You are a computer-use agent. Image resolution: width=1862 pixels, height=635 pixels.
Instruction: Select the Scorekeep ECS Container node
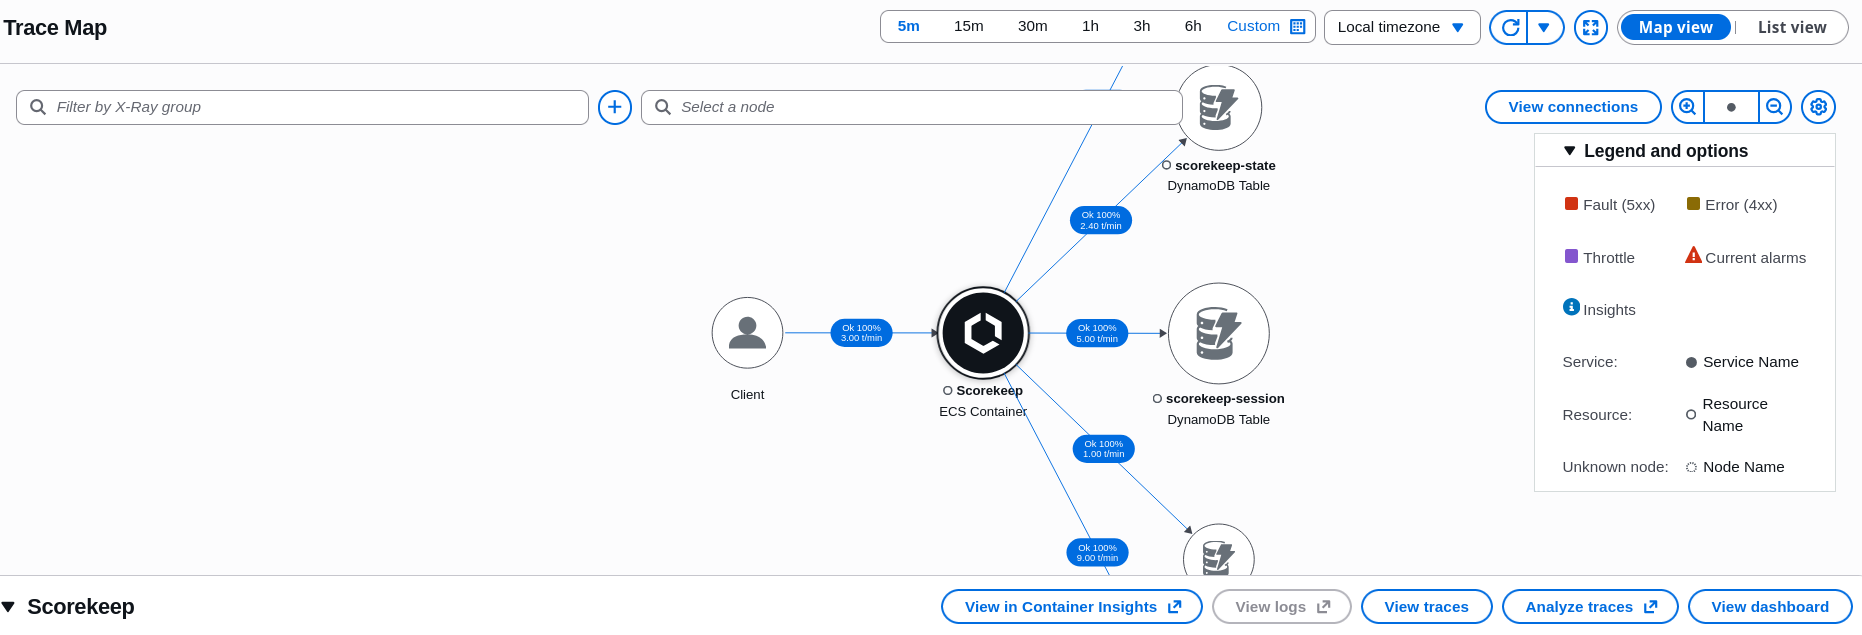[x=983, y=333]
